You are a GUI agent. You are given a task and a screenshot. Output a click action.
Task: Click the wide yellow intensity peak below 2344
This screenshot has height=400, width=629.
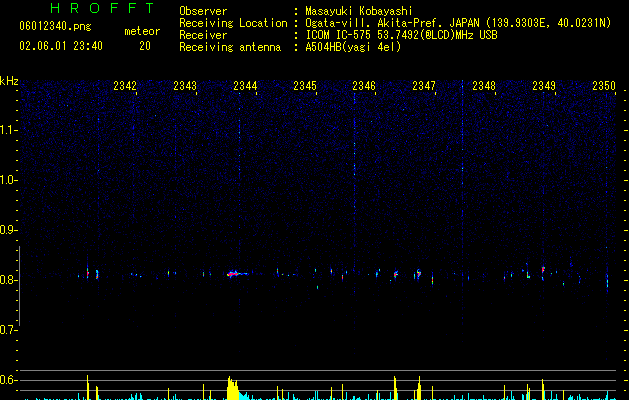coord(233,388)
